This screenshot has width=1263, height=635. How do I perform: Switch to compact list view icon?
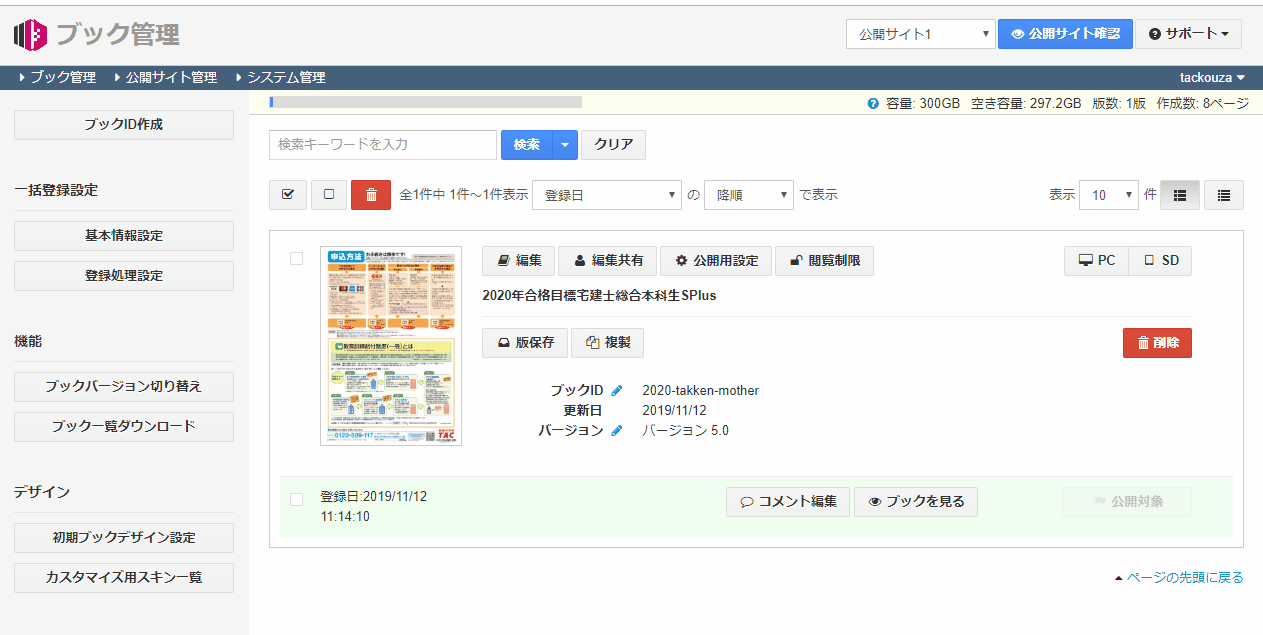[1223, 196]
